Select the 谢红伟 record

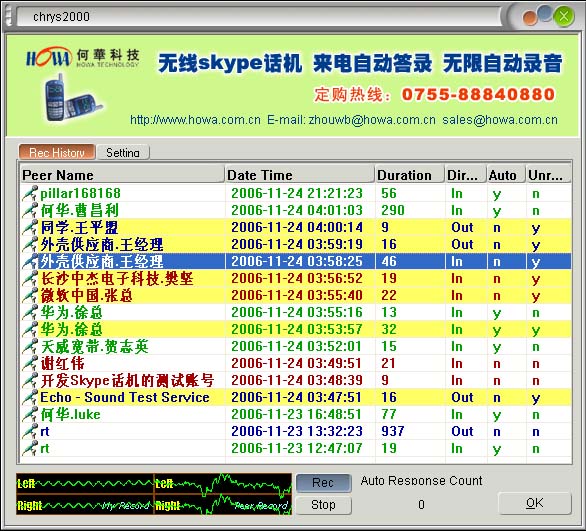point(295,363)
